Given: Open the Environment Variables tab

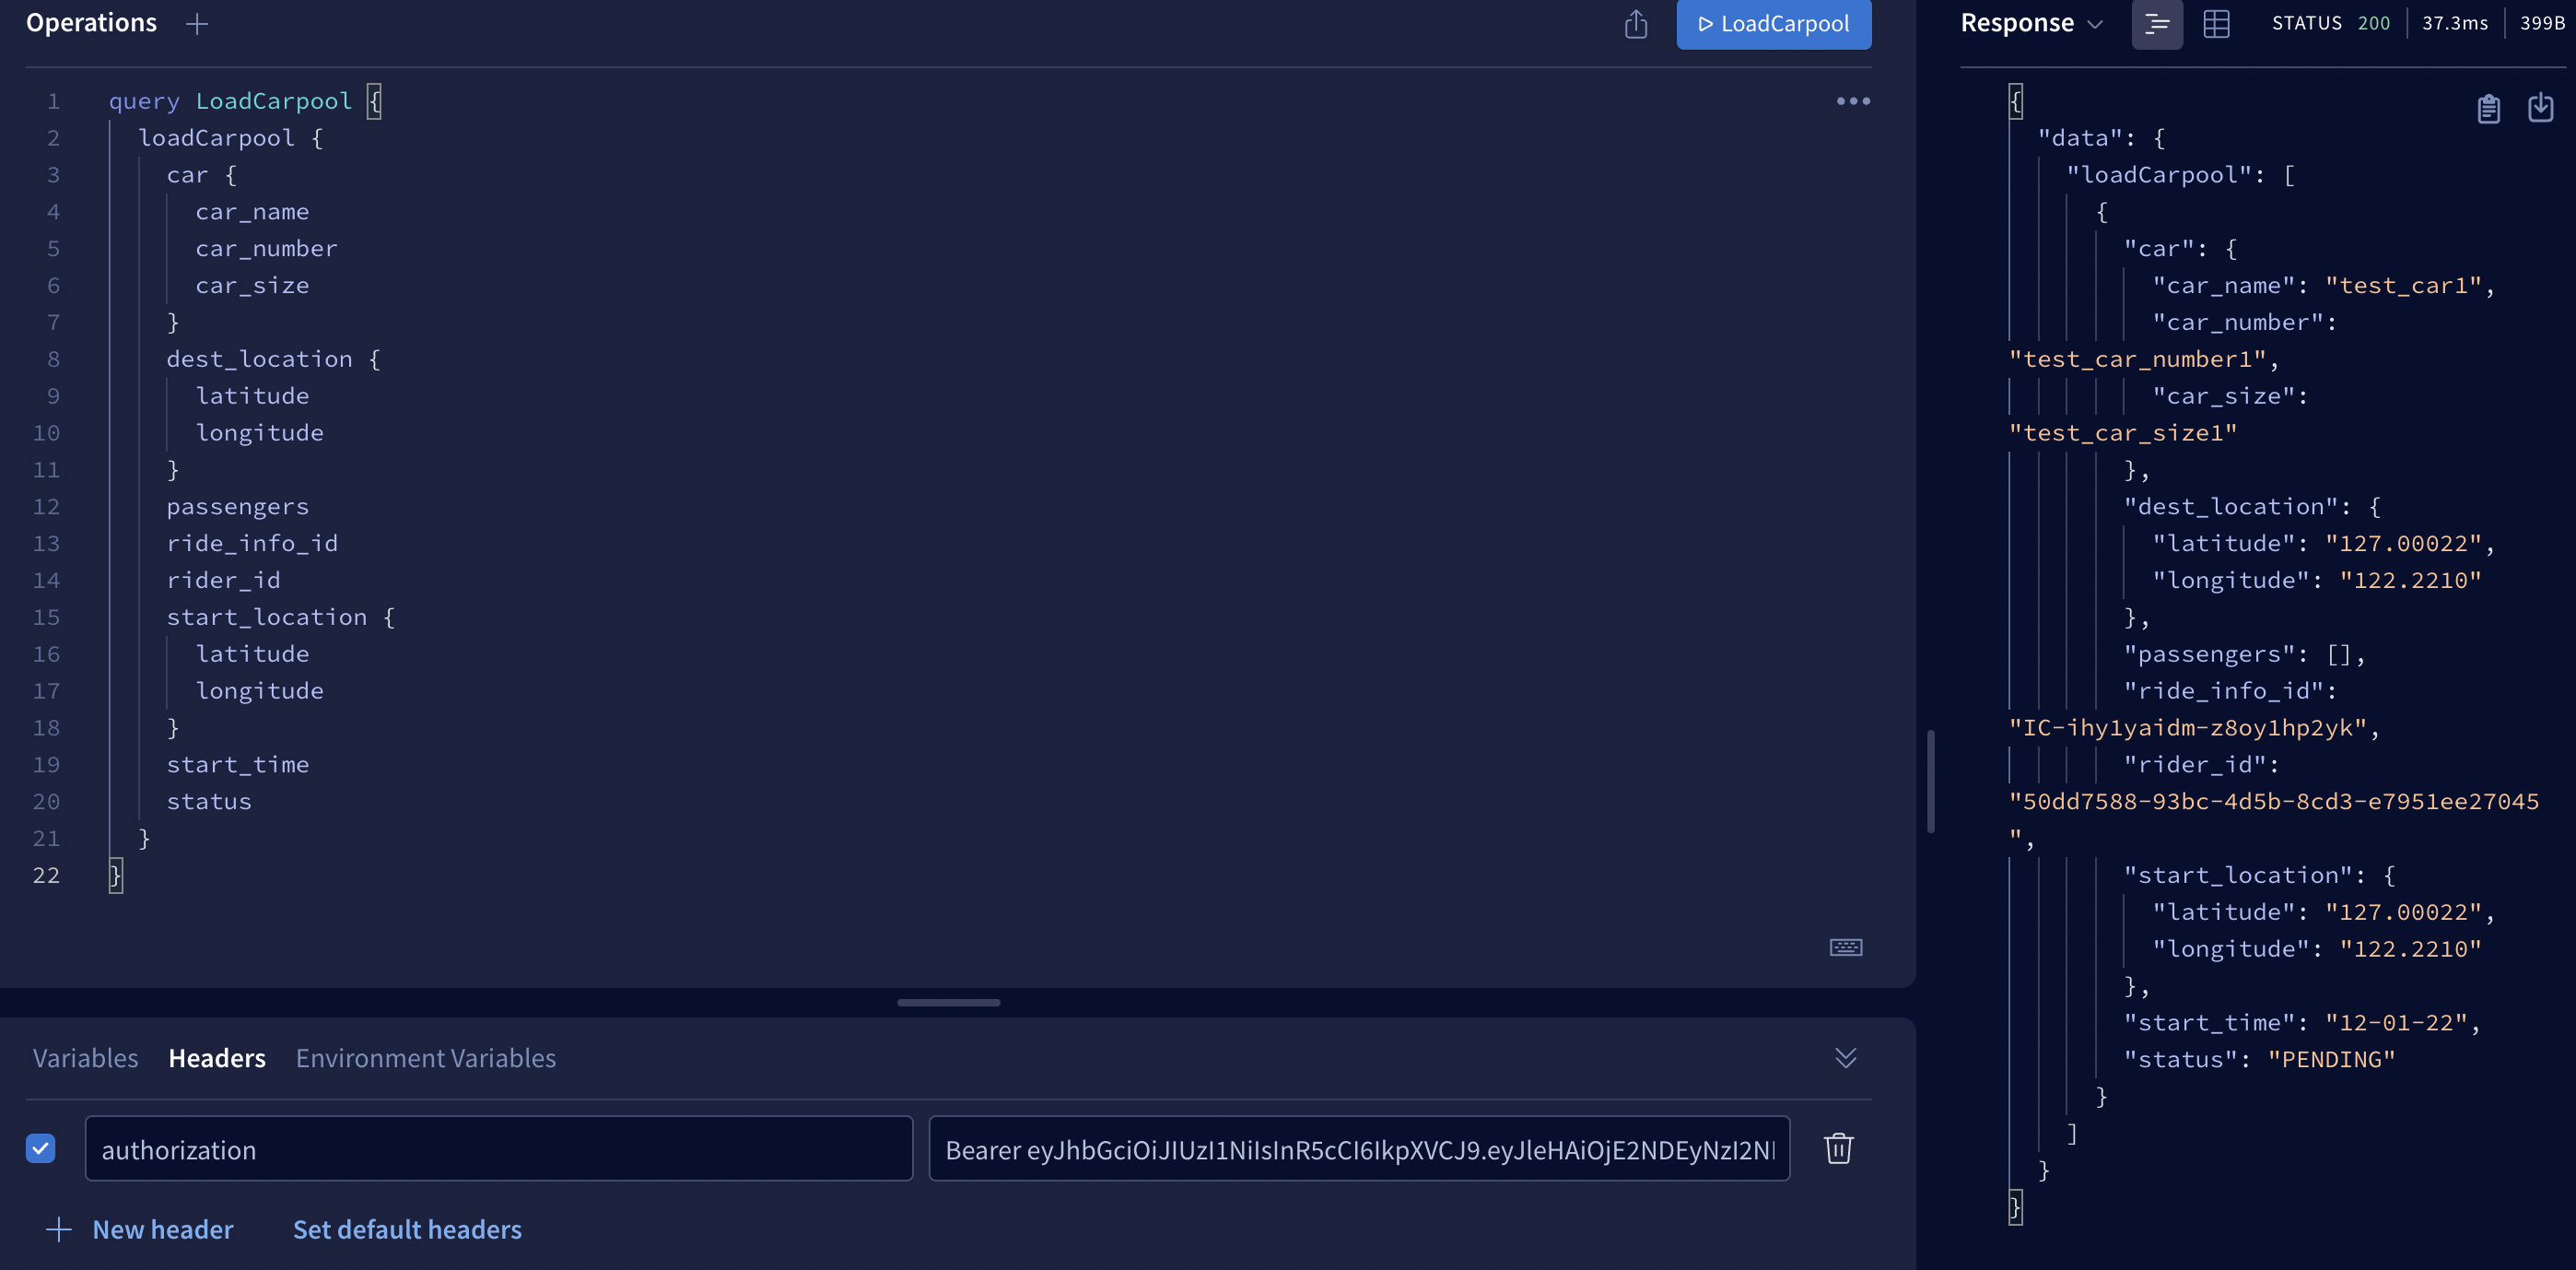Looking at the screenshot, I should [x=425, y=1058].
